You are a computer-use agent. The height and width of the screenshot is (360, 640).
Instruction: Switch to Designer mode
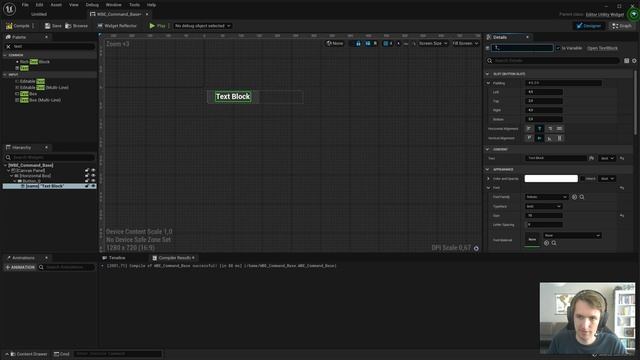click(x=589, y=26)
